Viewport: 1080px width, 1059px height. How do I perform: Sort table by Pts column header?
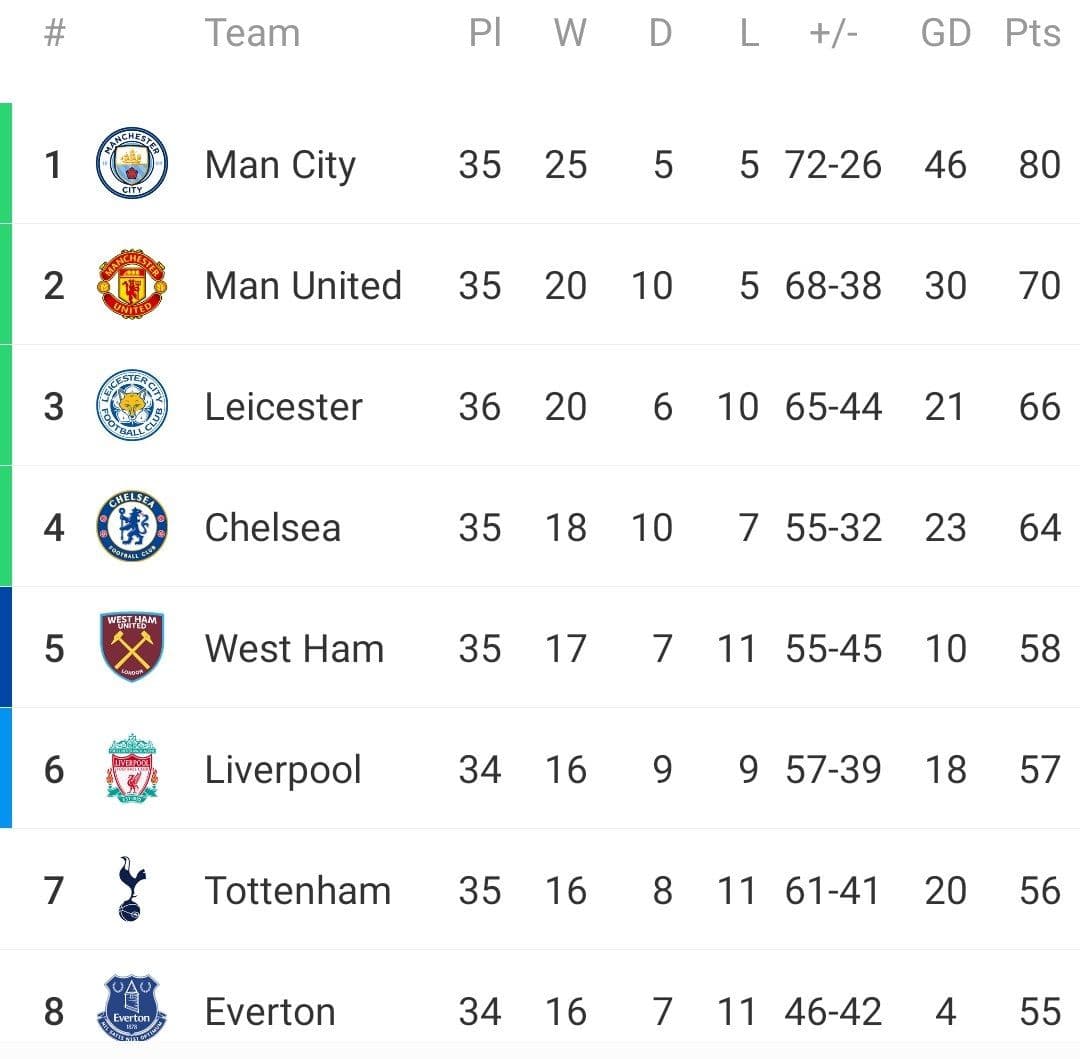point(1032,33)
